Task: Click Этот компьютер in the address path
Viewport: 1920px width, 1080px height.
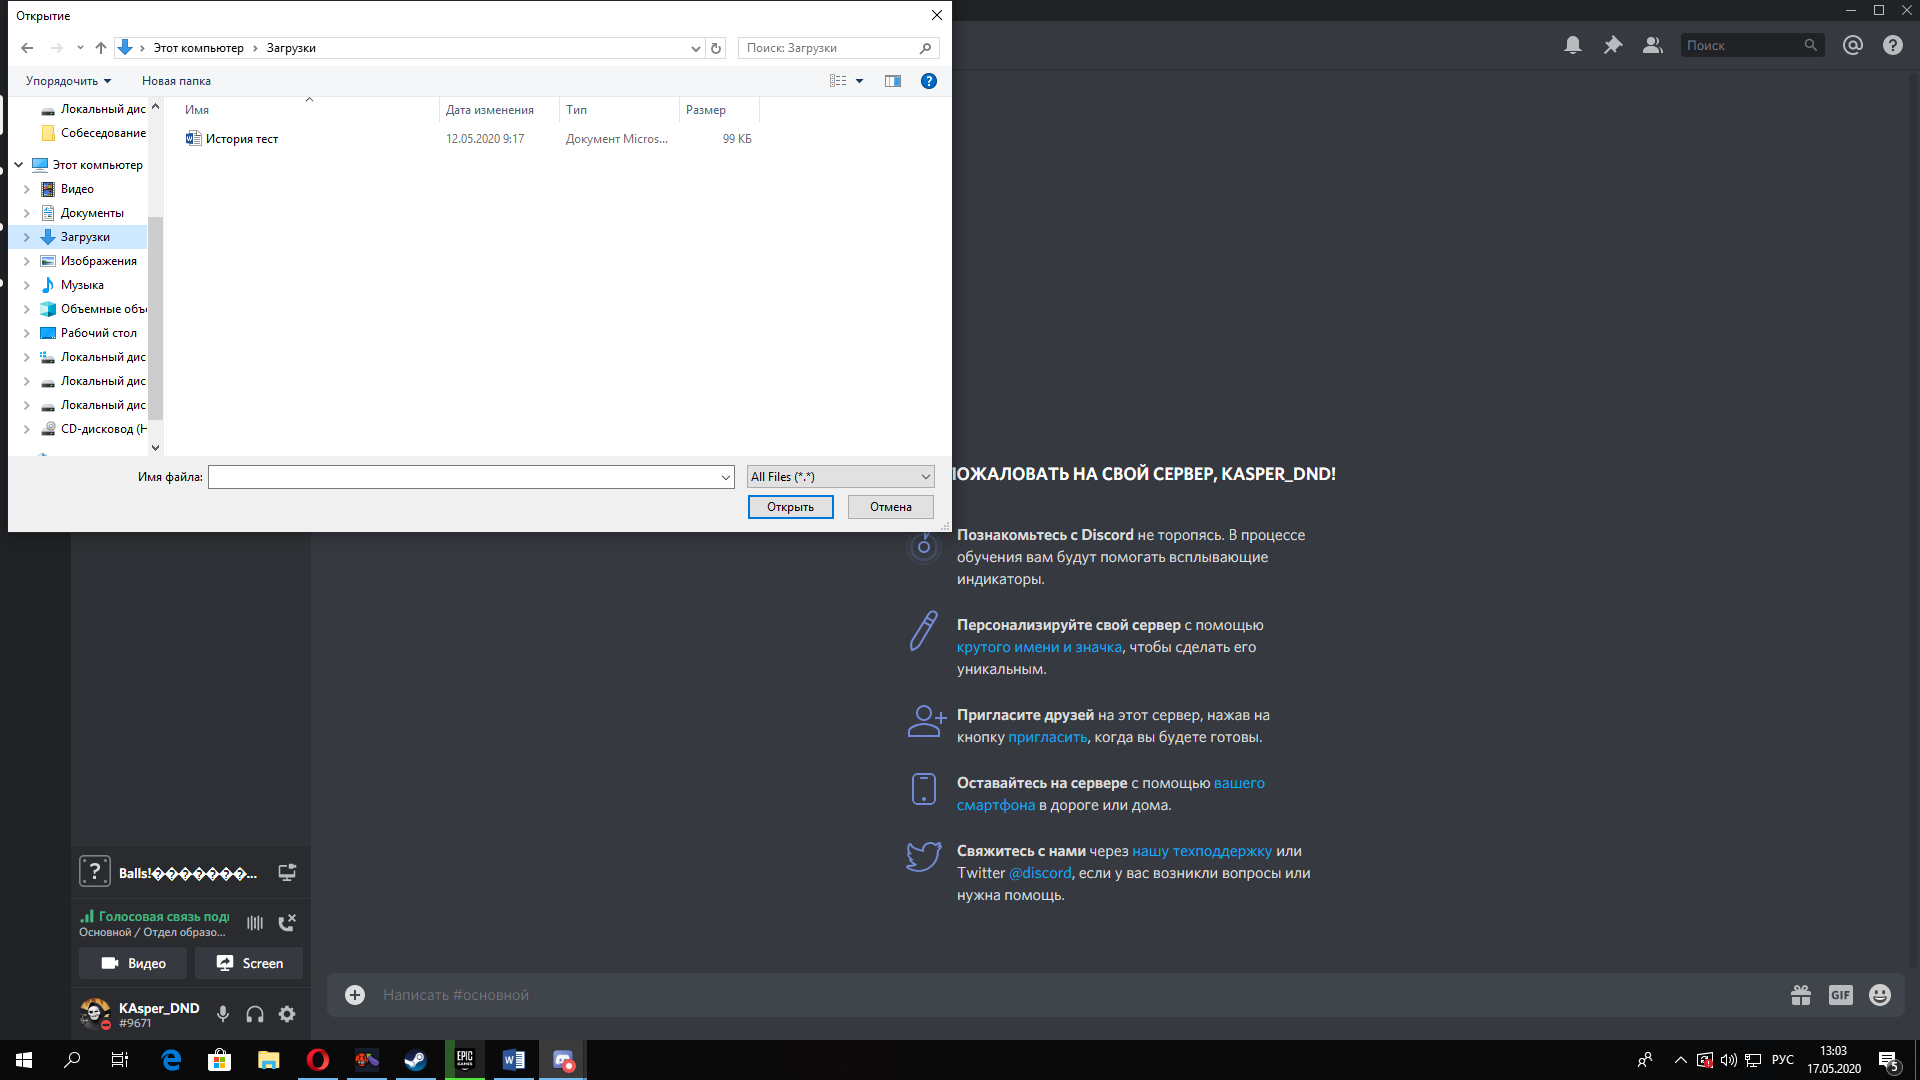Action: (198, 48)
